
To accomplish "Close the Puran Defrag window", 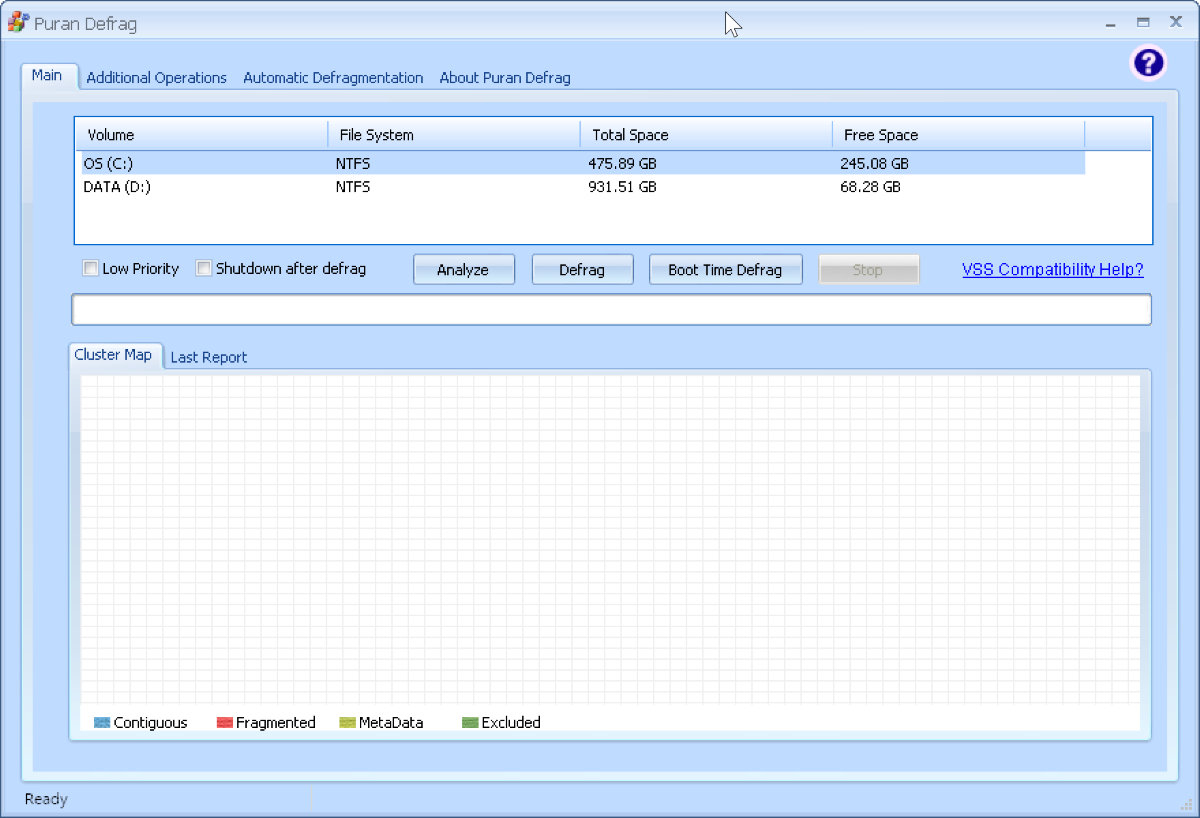I will coord(1176,22).
